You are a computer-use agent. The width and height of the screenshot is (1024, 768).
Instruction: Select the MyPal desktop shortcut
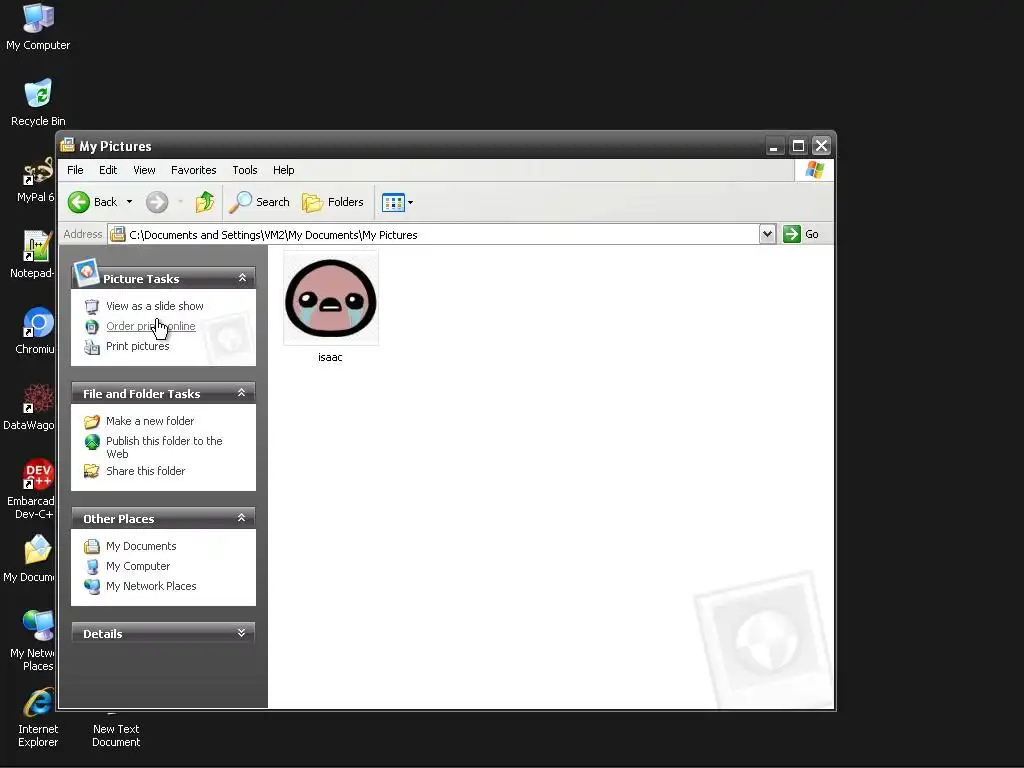(x=37, y=180)
